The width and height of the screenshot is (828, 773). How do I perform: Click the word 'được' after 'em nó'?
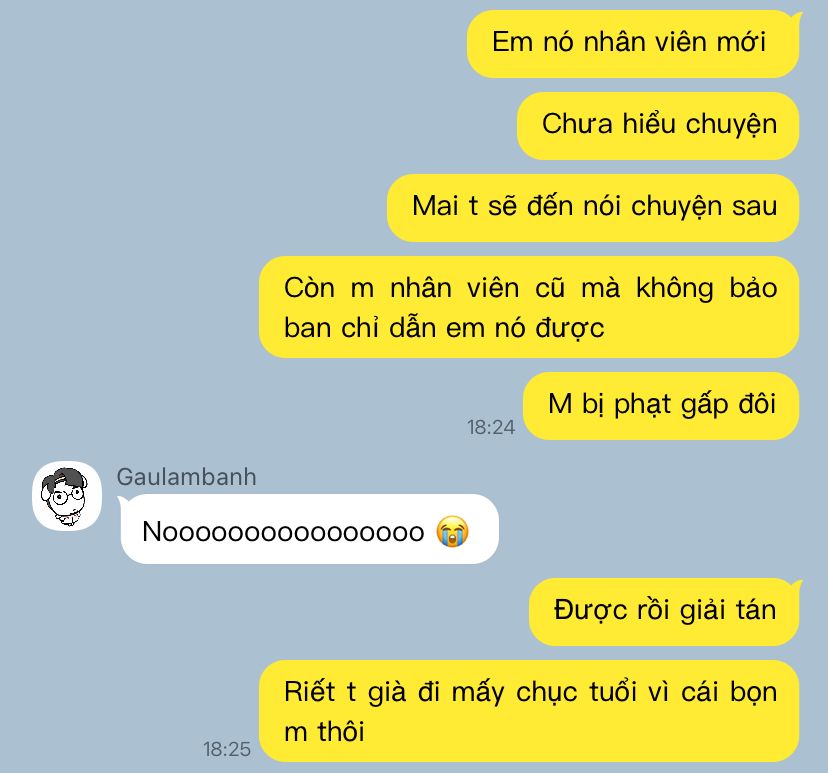[570, 328]
